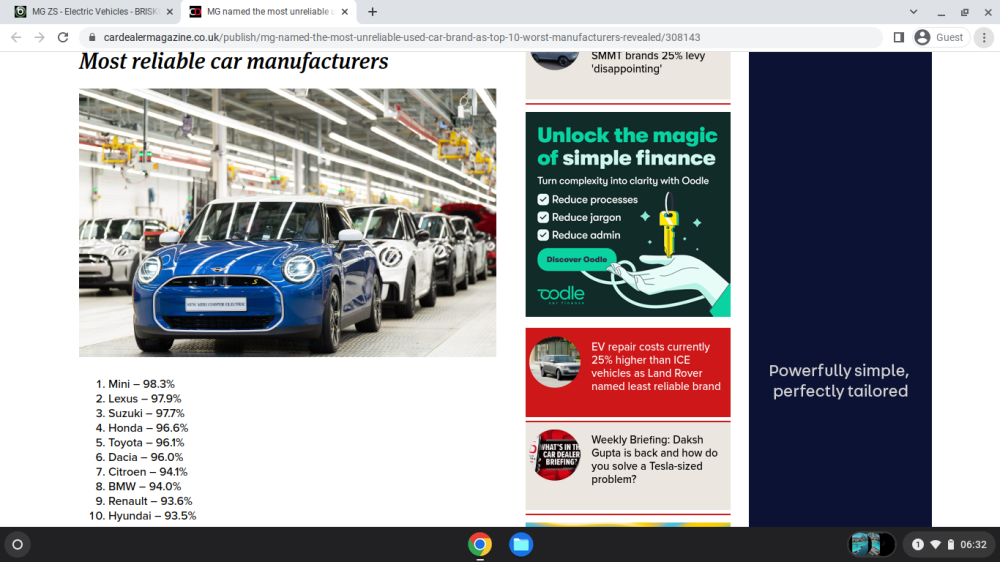Click 'Toyota – 96.1%' list entry
Image resolution: width=1000 pixels, height=562 pixels.
[x=146, y=443]
